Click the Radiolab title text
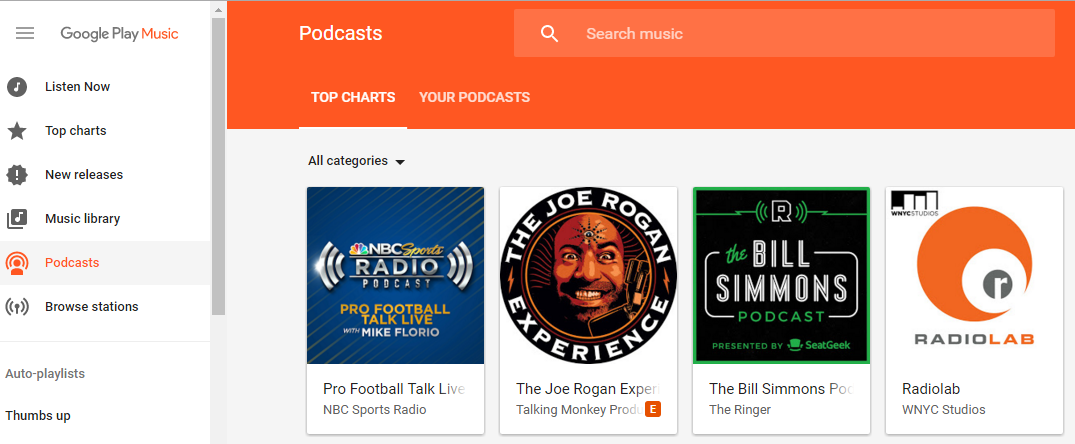 coord(931,389)
